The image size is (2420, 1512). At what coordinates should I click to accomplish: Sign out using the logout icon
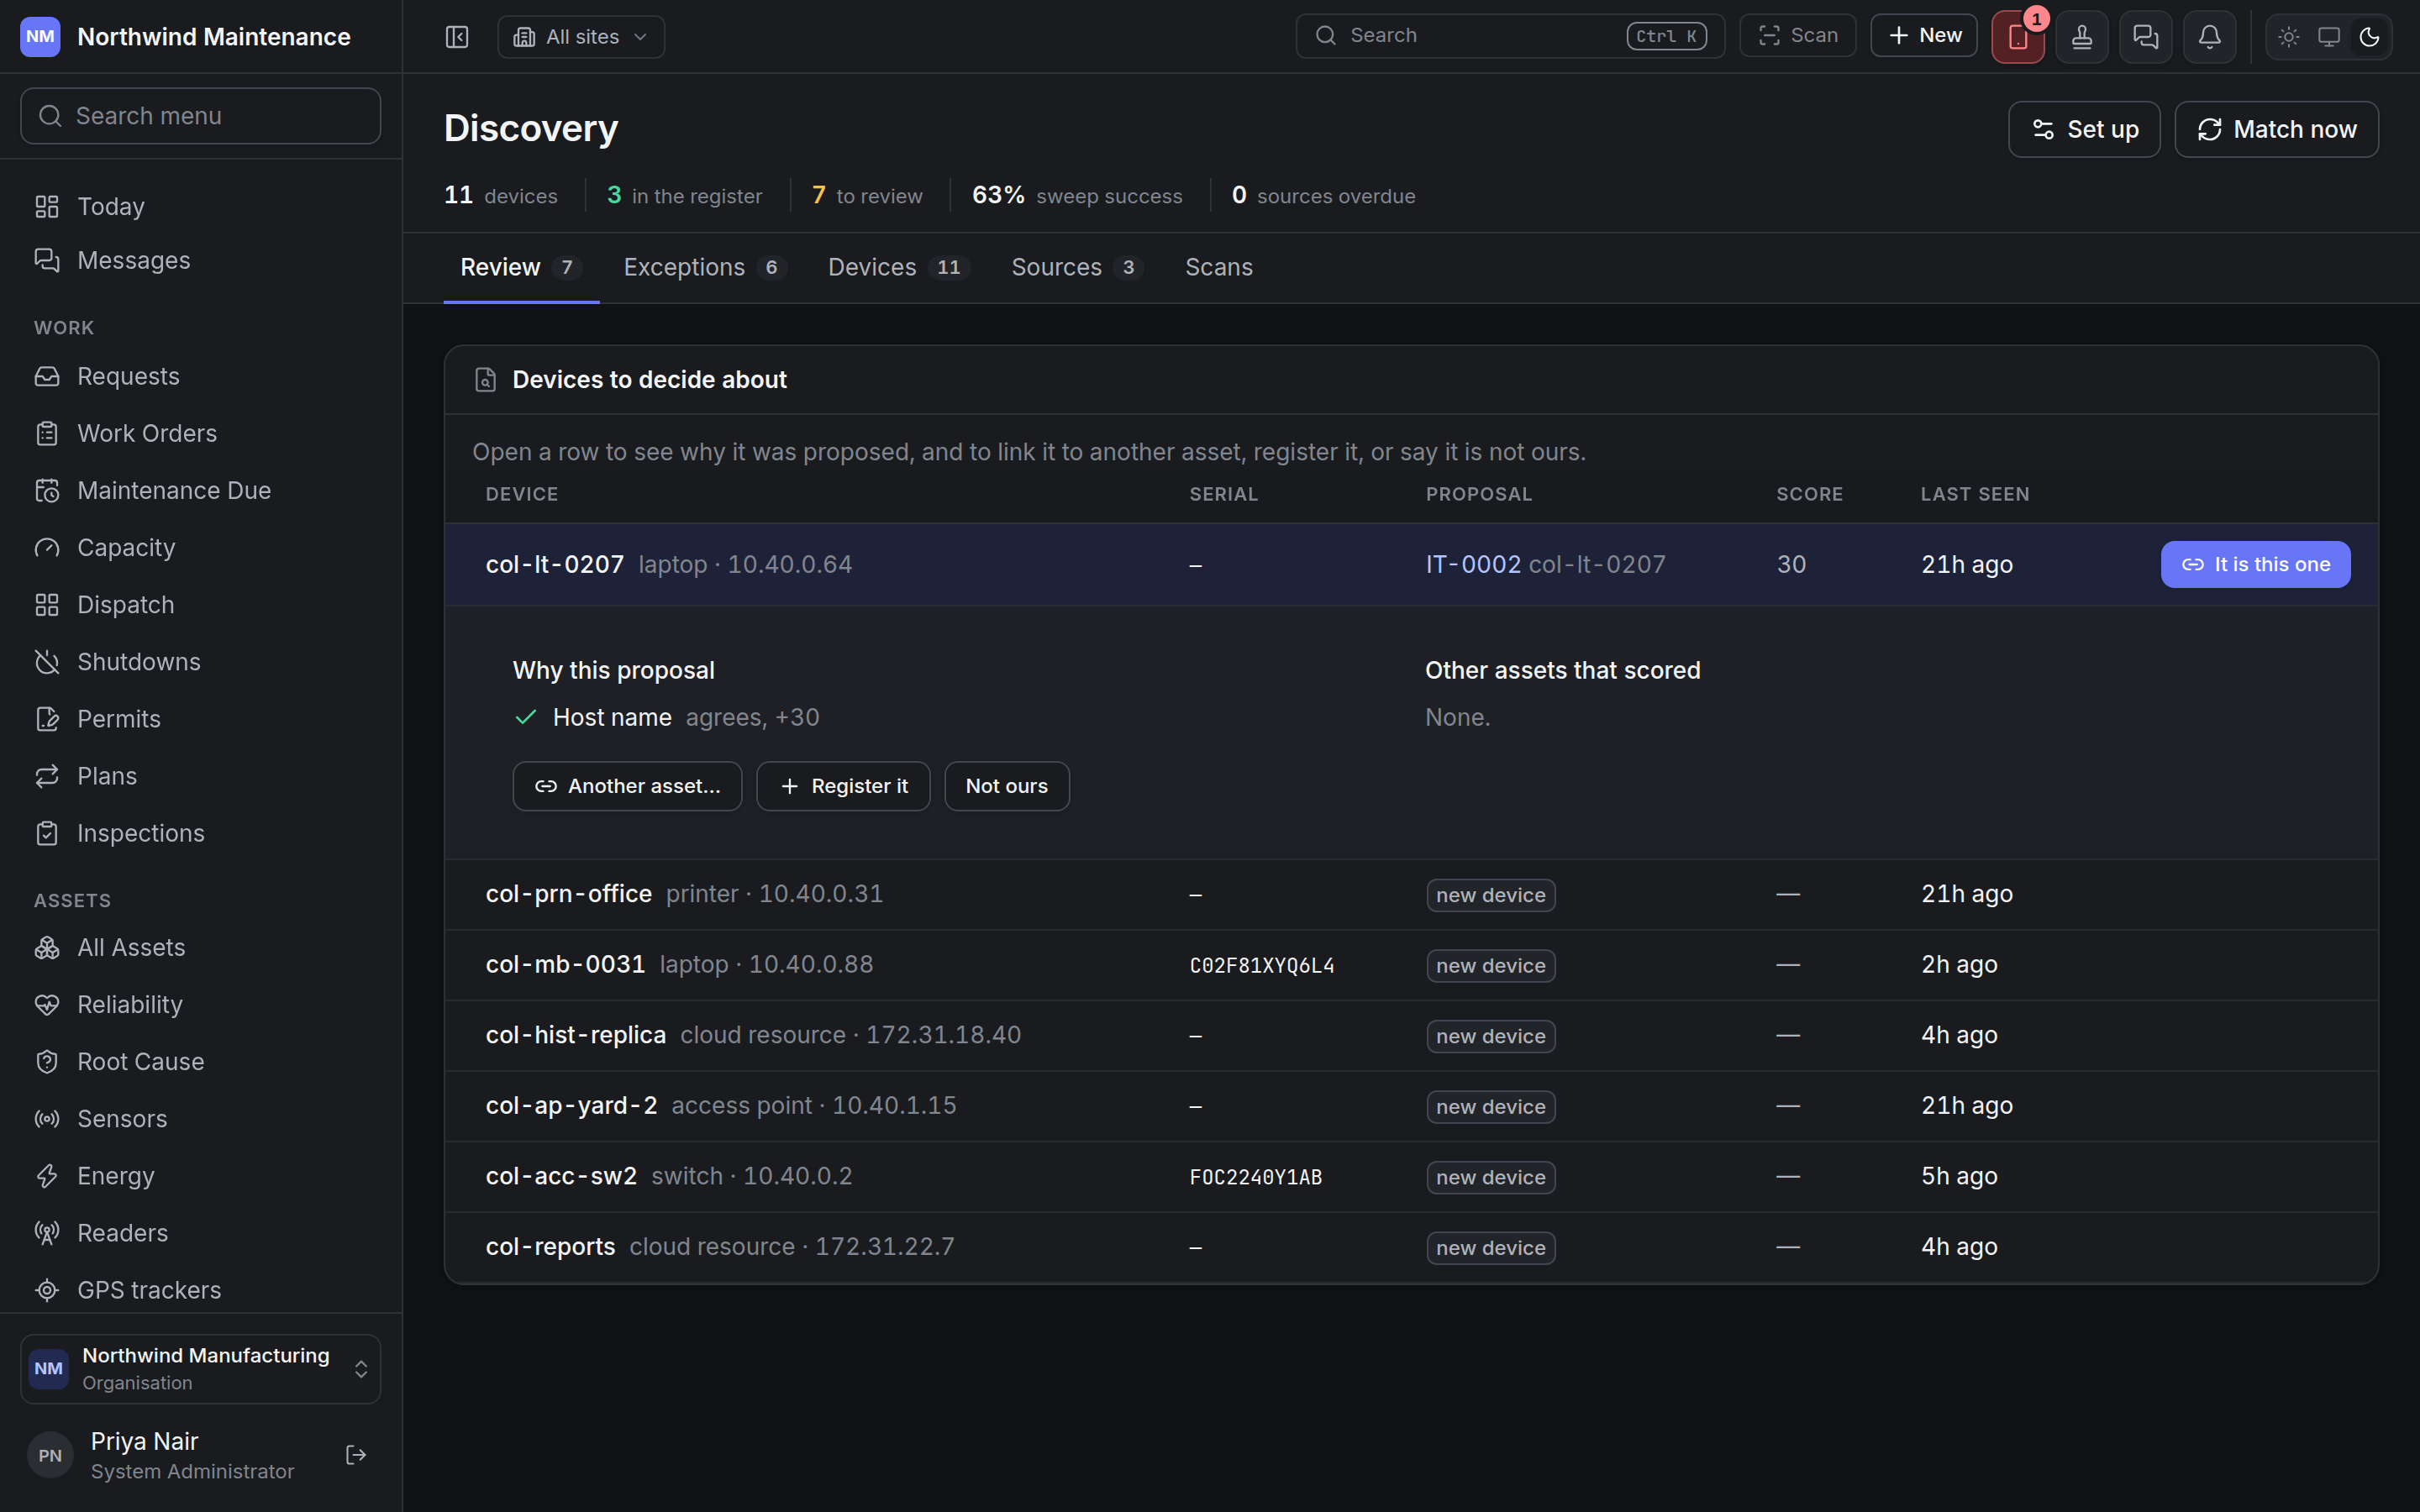(x=356, y=1455)
